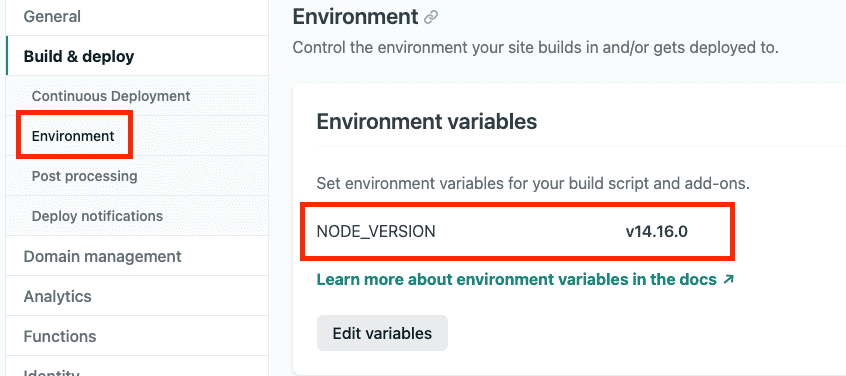The height and width of the screenshot is (376, 846).
Task: Click the Environment page heading
Action: [356, 17]
